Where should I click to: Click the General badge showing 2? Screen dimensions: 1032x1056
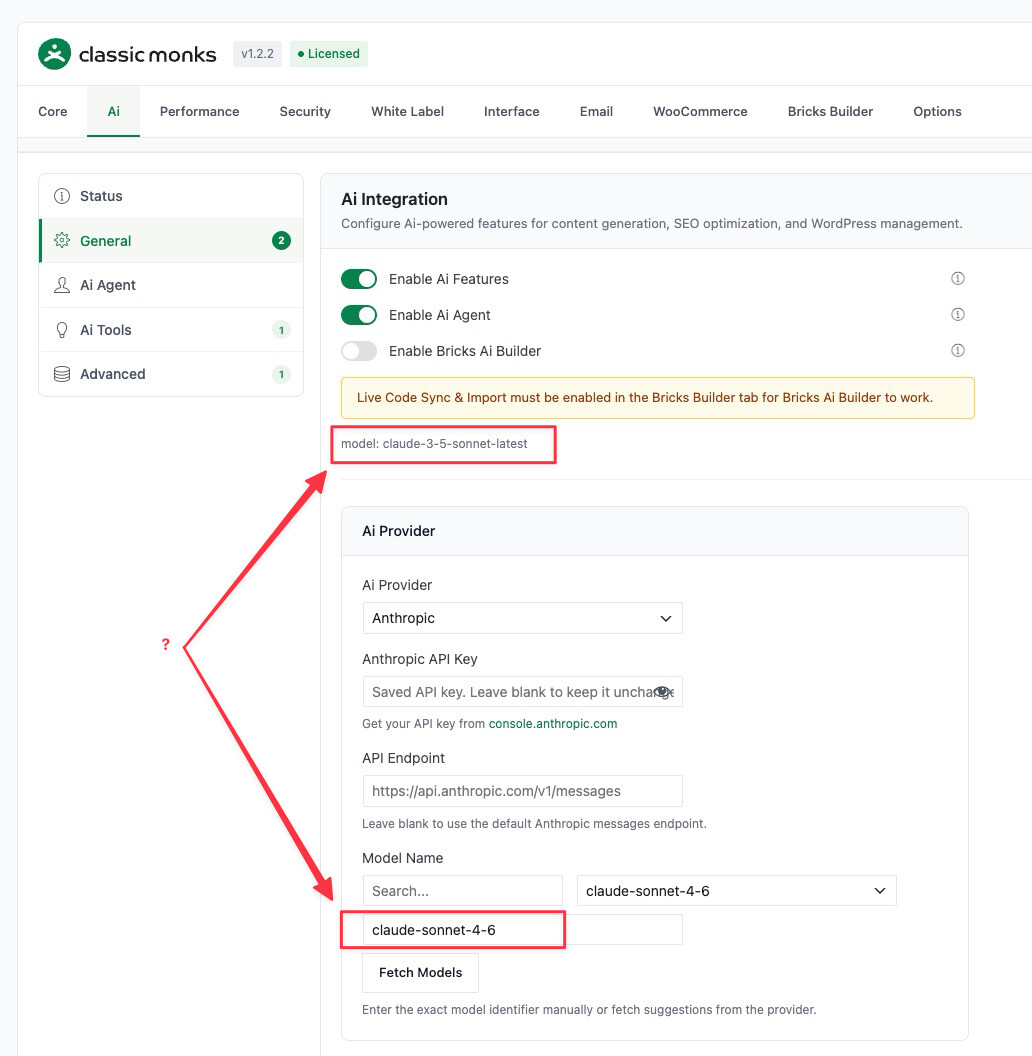[282, 240]
